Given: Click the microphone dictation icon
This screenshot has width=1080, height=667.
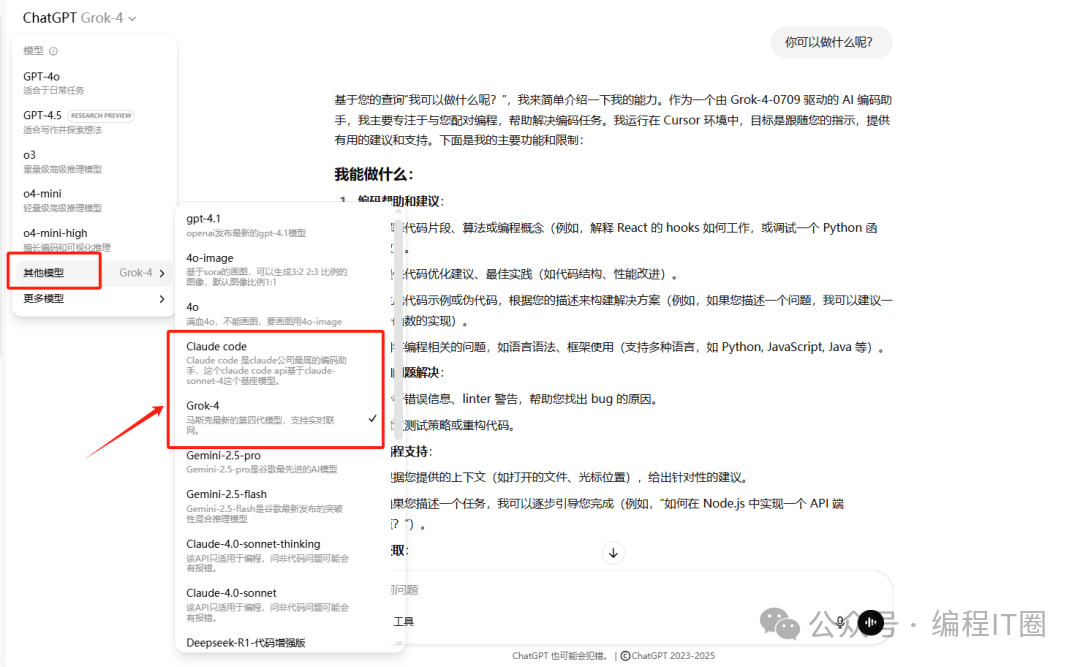Looking at the screenshot, I should 840,622.
